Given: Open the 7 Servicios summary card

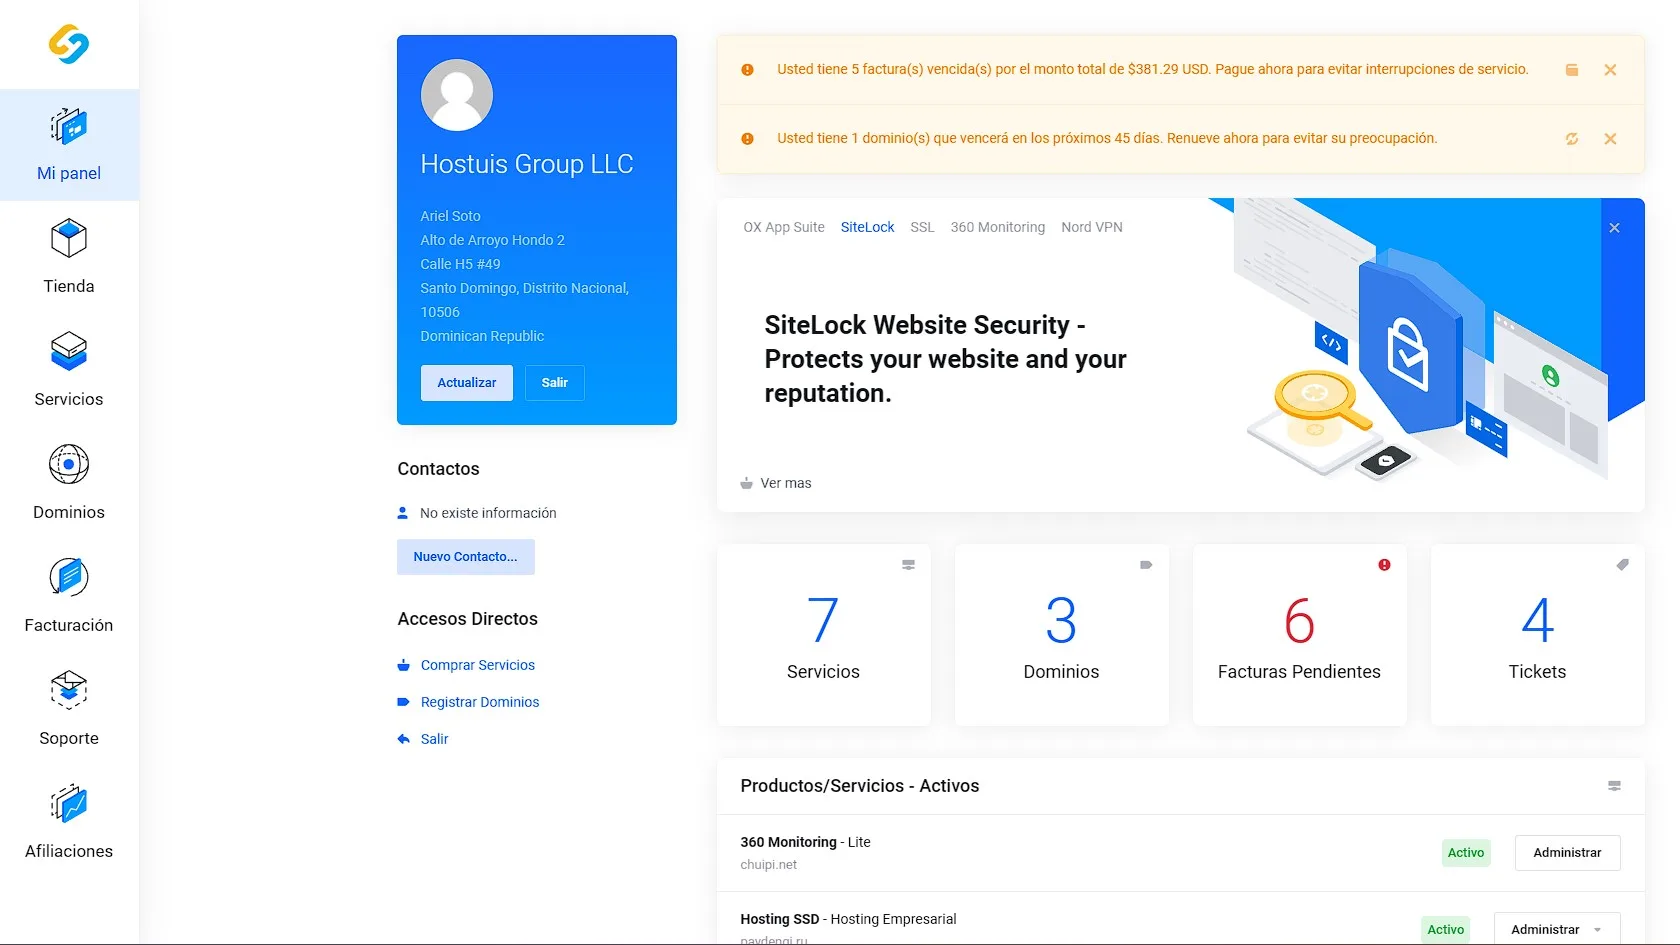Looking at the screenshot, I should point(823,635).
